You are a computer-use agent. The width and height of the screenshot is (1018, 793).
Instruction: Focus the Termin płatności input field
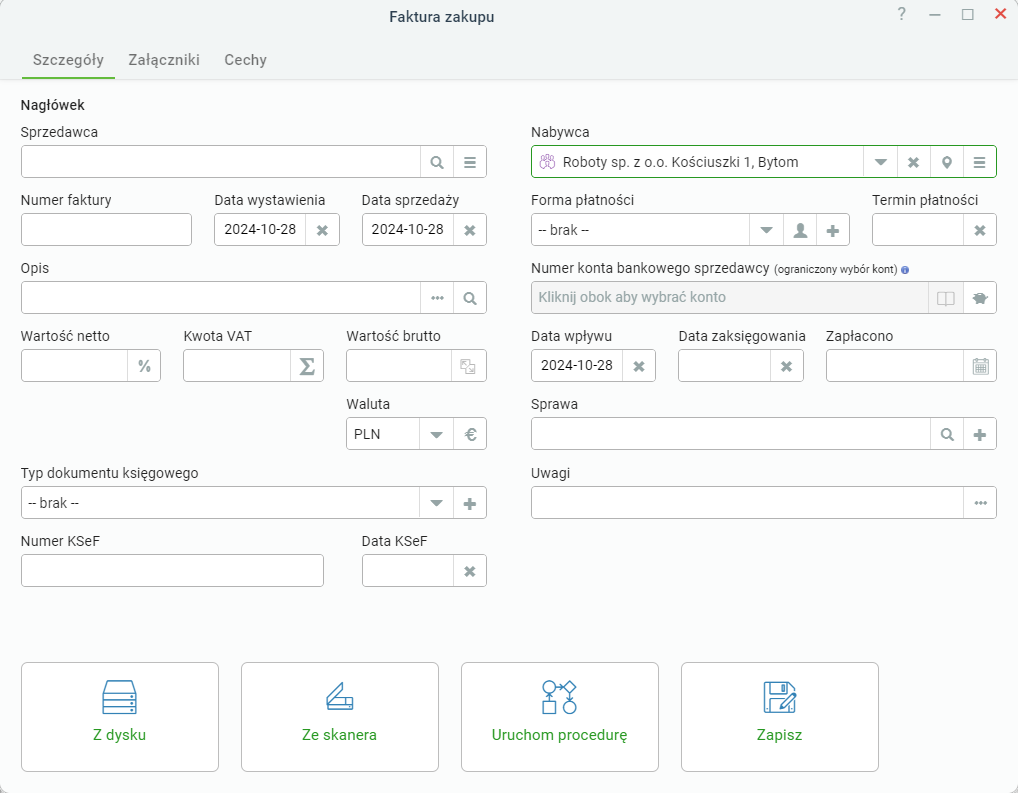pos(918,230)
